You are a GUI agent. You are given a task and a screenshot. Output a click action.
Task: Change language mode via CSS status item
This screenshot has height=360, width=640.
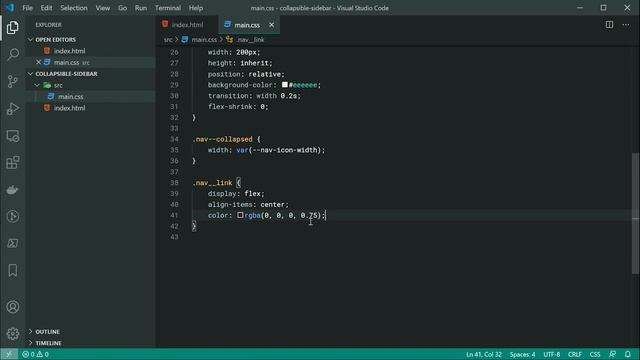point(595,354)
